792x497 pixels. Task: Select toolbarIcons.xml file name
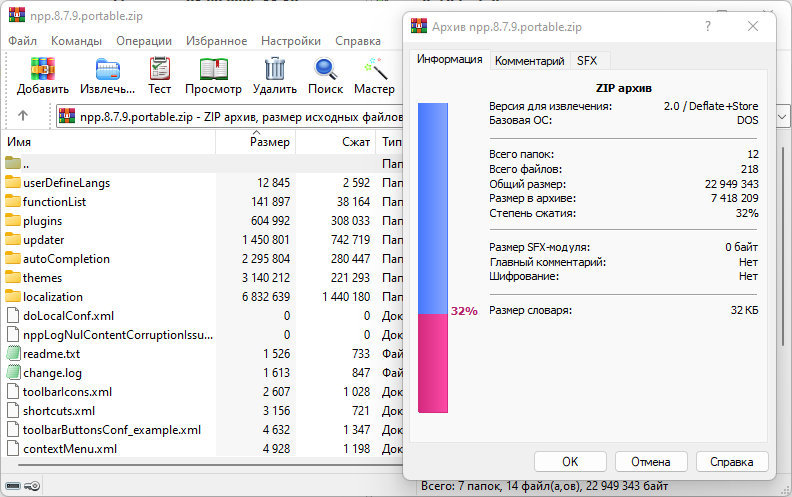tap(67, 391)
